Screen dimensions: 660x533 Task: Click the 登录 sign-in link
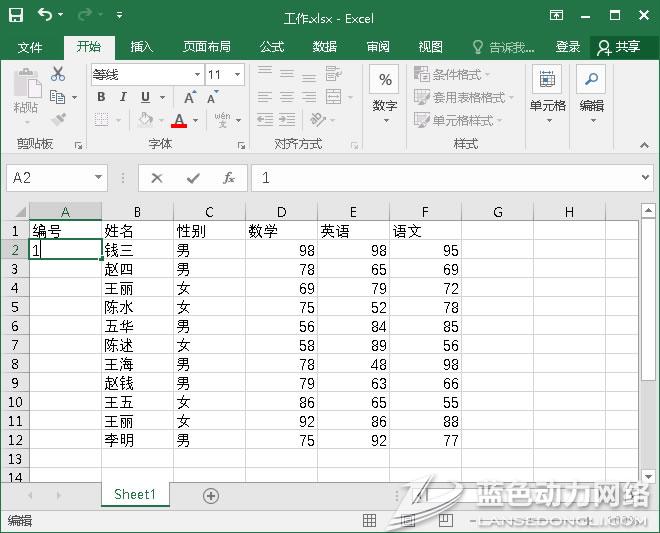(568, 47)
